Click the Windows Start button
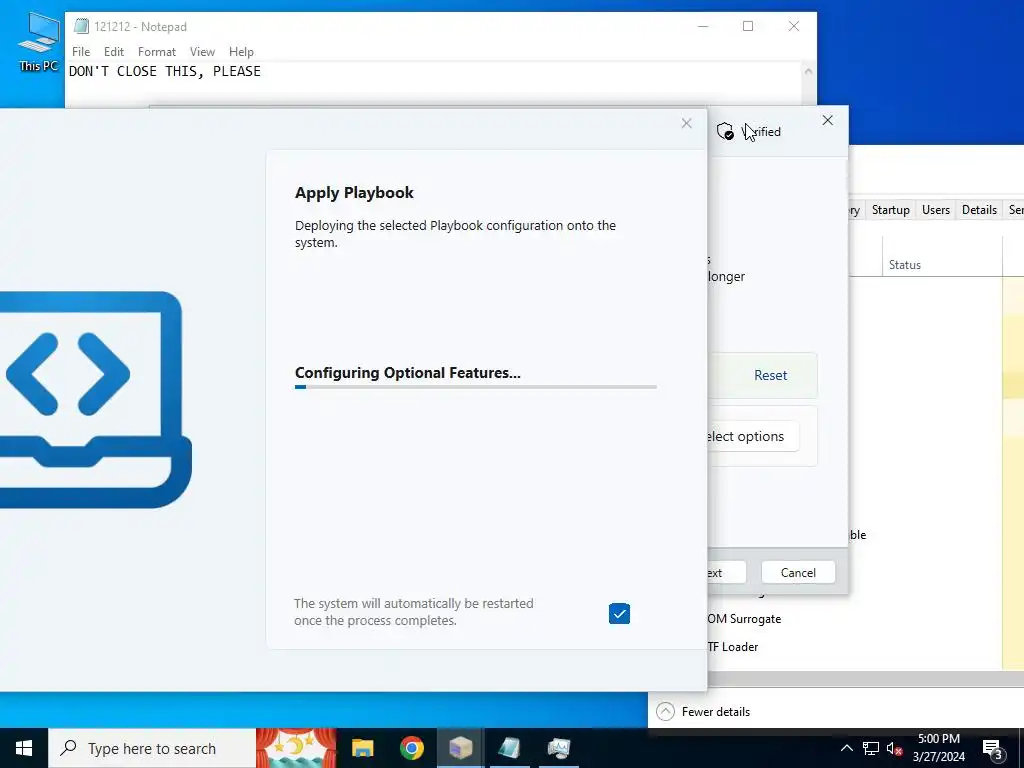This screenshot has width=1024, height=768. pyautogui.click(x=24, y=748)
